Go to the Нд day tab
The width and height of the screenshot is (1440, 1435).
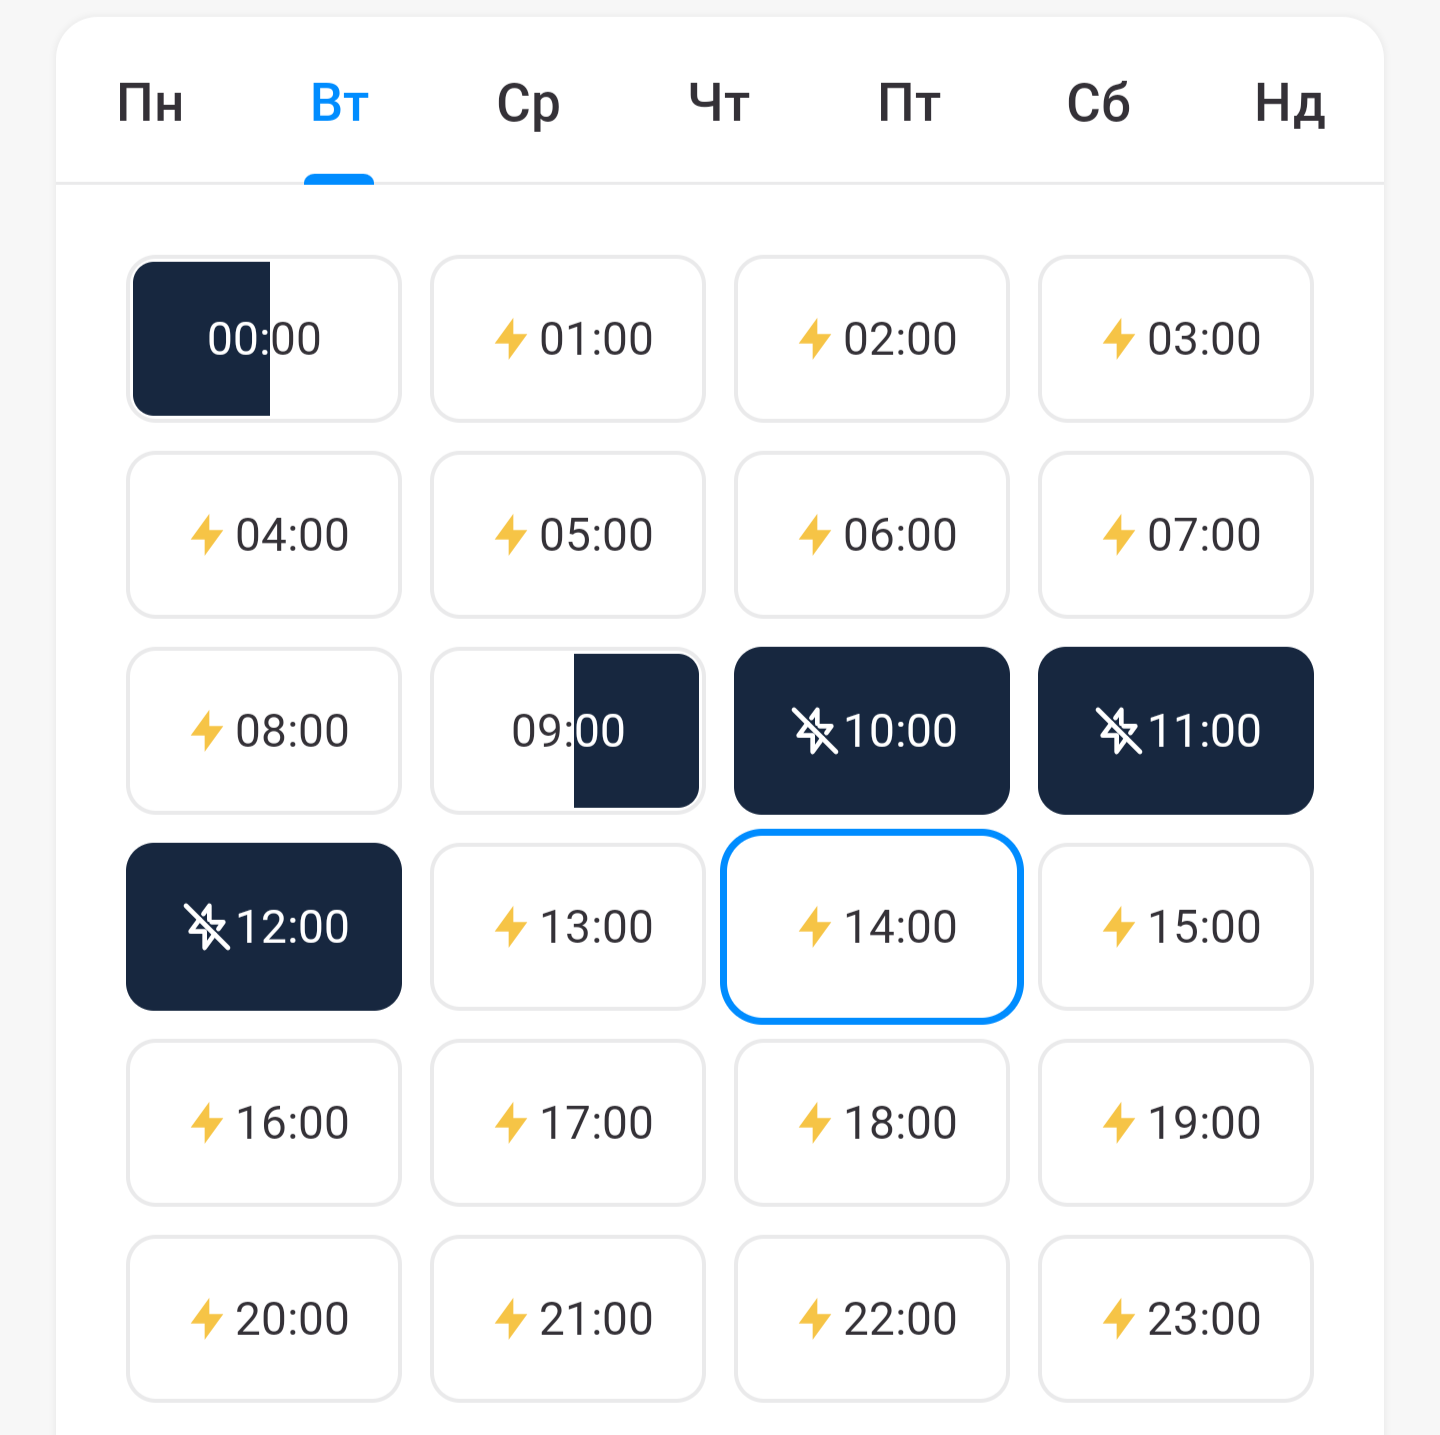click(x=1289, y=103)
